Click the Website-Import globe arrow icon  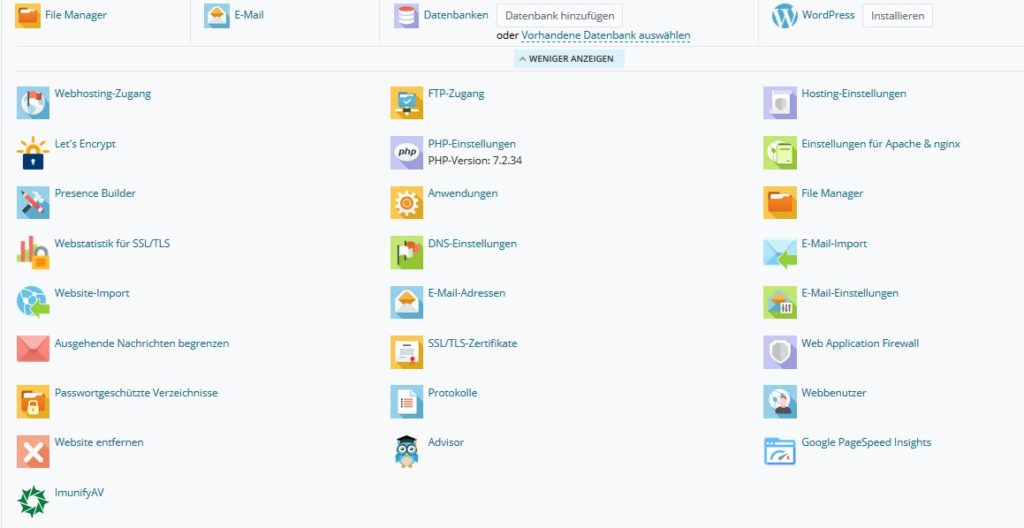click(33, 303)
